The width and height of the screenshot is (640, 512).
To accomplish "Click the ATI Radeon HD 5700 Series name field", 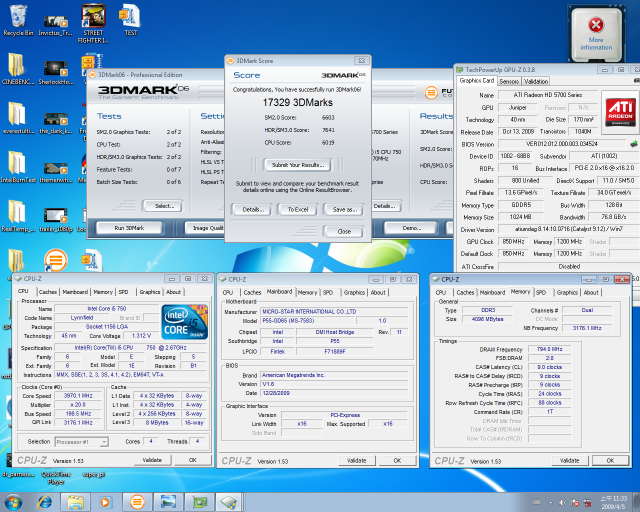I will 547,95.
